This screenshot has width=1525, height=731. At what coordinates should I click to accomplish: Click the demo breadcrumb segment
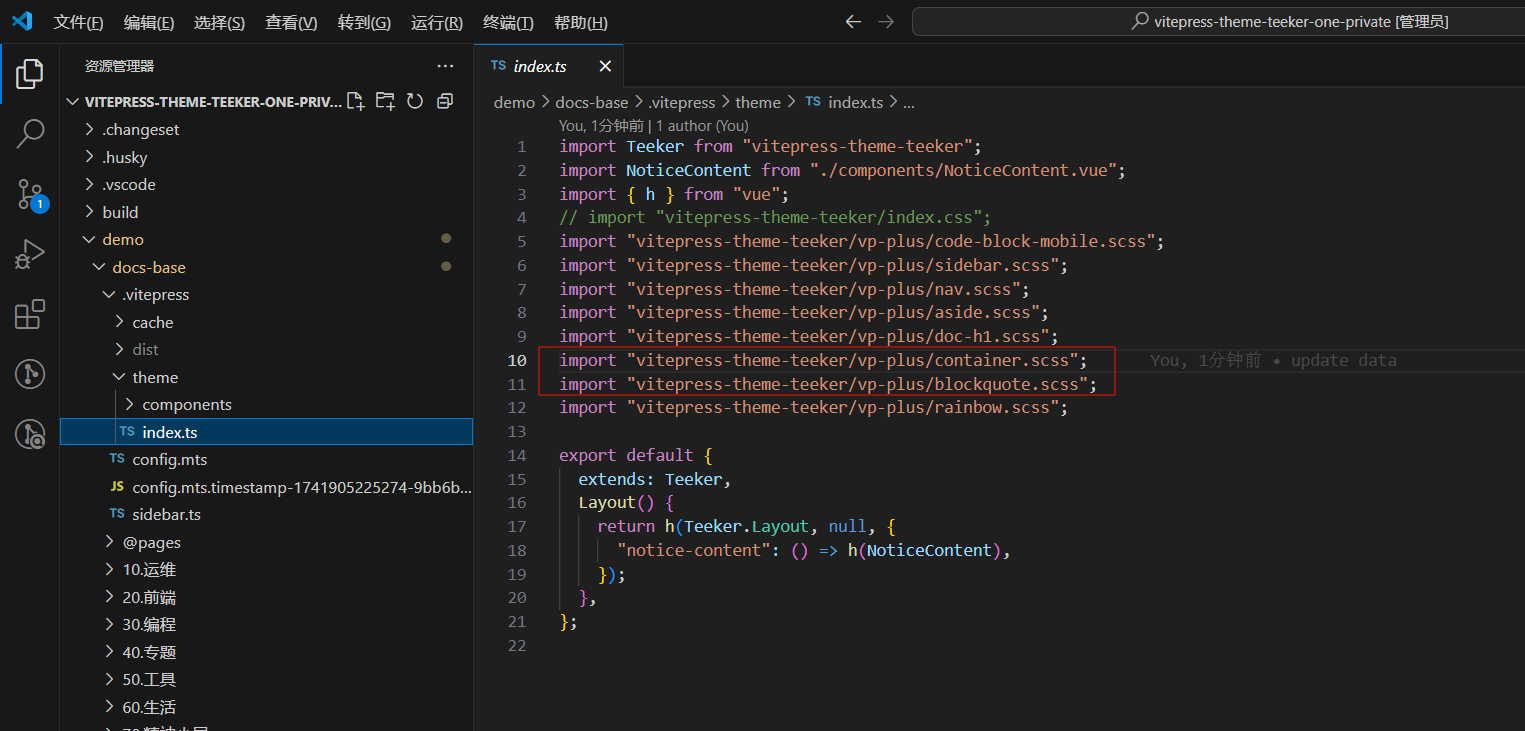(514, 102)
